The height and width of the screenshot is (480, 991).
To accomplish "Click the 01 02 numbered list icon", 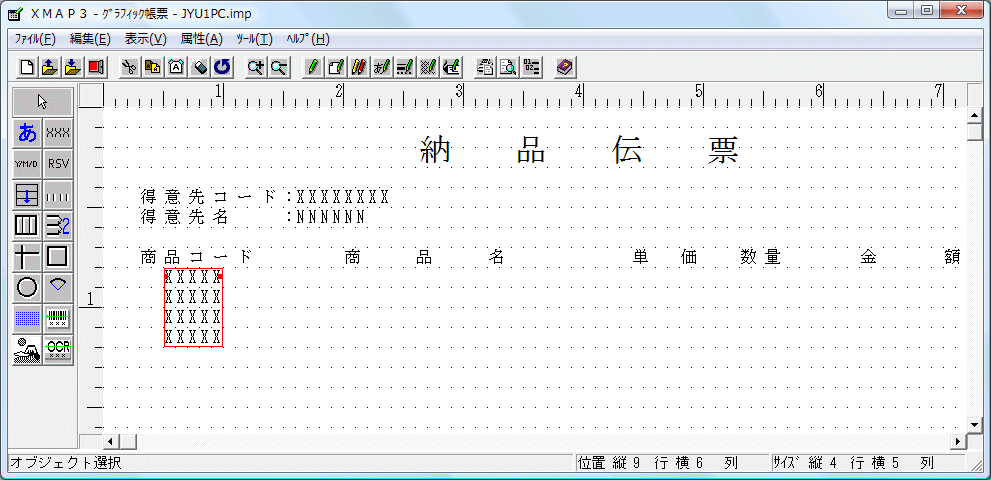I will click(x=532, y=66).
